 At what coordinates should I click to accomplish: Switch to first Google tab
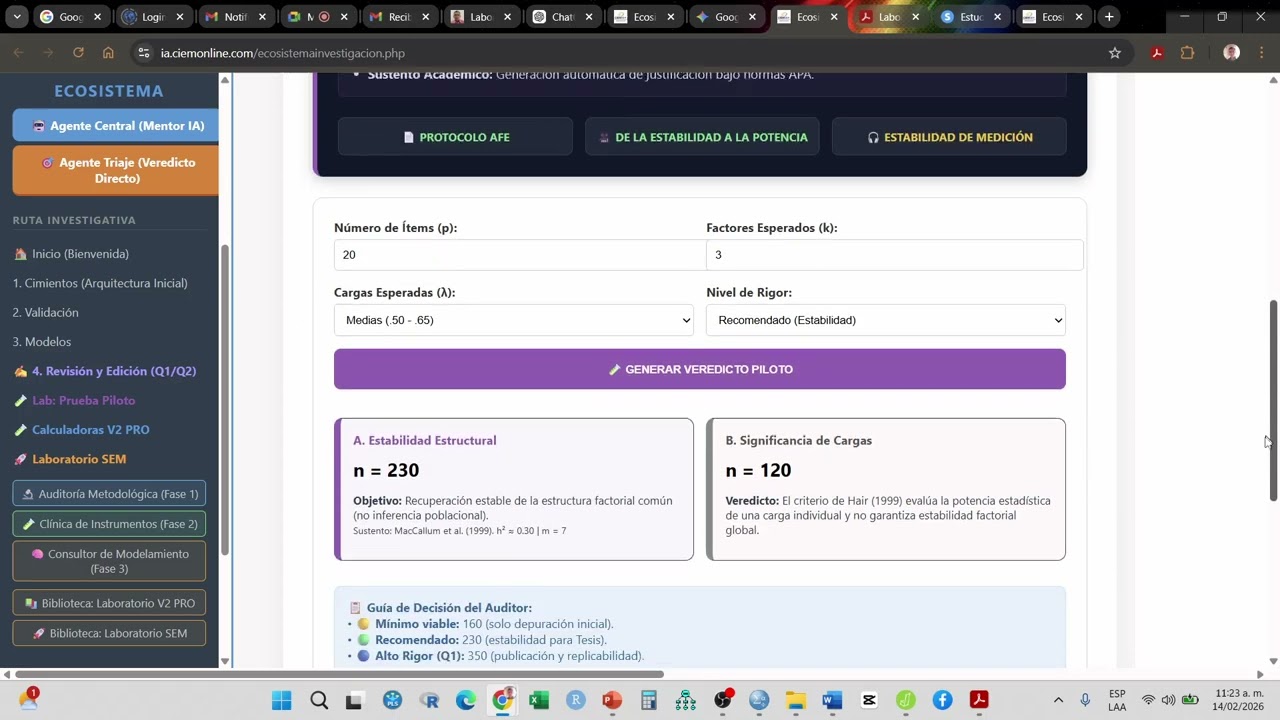coord(70,17)
